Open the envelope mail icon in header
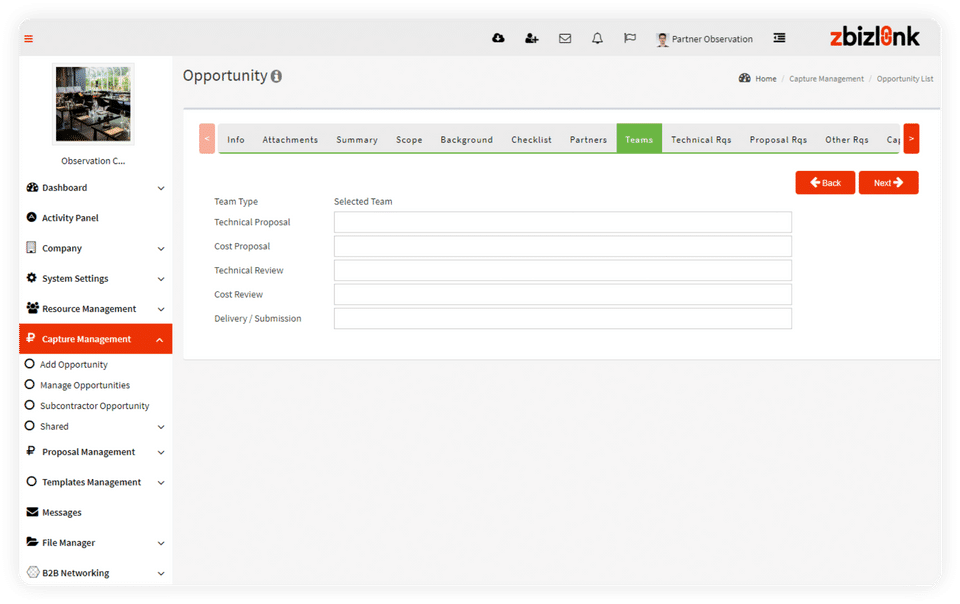960x604 pixels. tap(564, 39)
